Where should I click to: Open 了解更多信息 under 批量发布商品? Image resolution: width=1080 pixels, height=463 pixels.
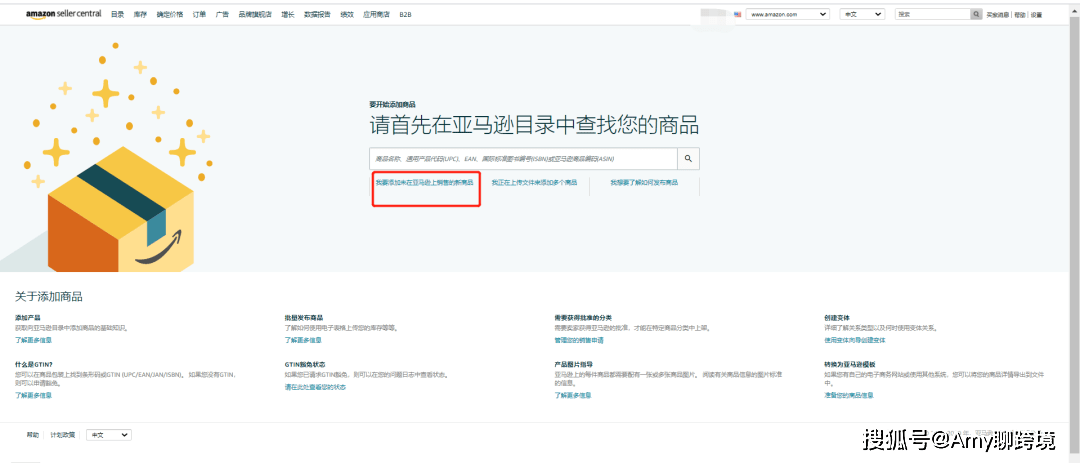[303, 340]
